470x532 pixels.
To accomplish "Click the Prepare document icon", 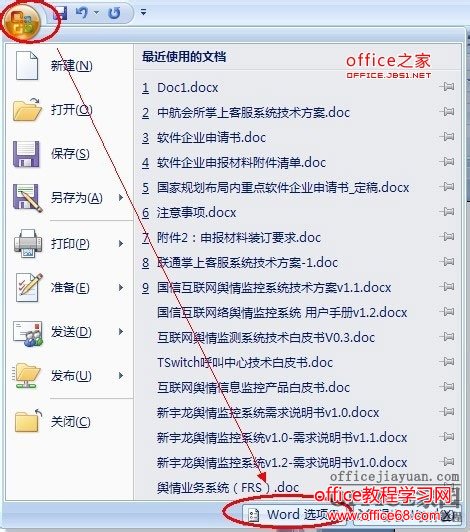I will (x=29, y=287).
